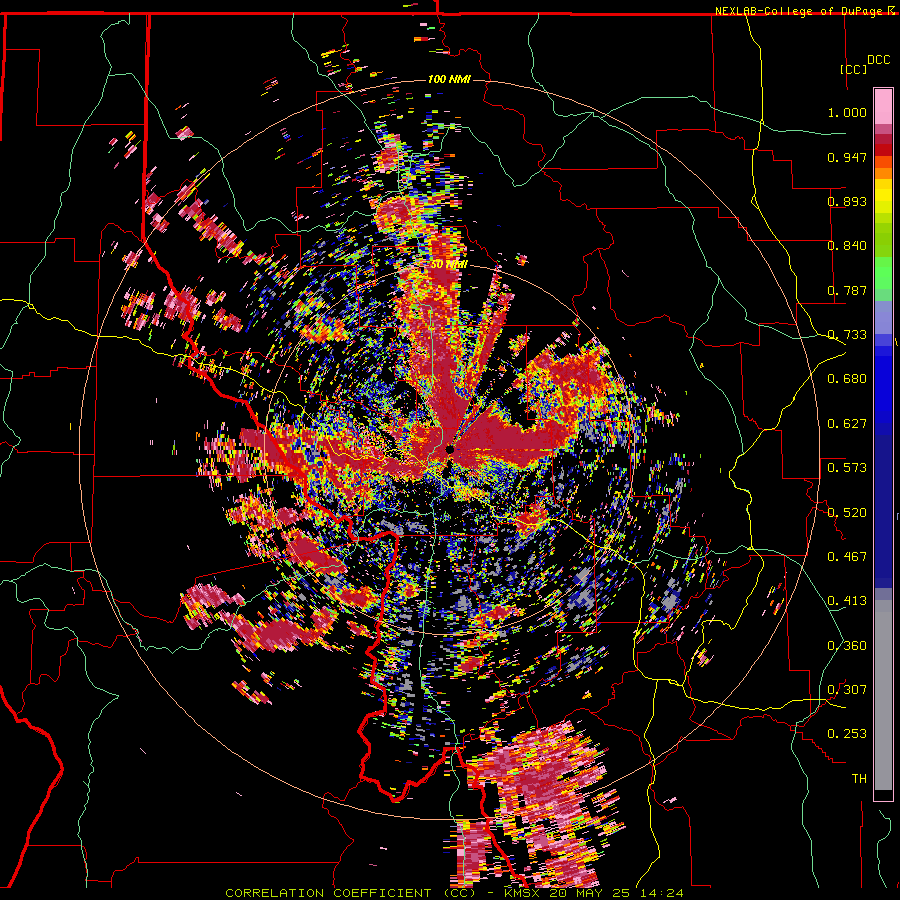Click the 1.000 legend value

pyautogui.click(x=847, y=112)
